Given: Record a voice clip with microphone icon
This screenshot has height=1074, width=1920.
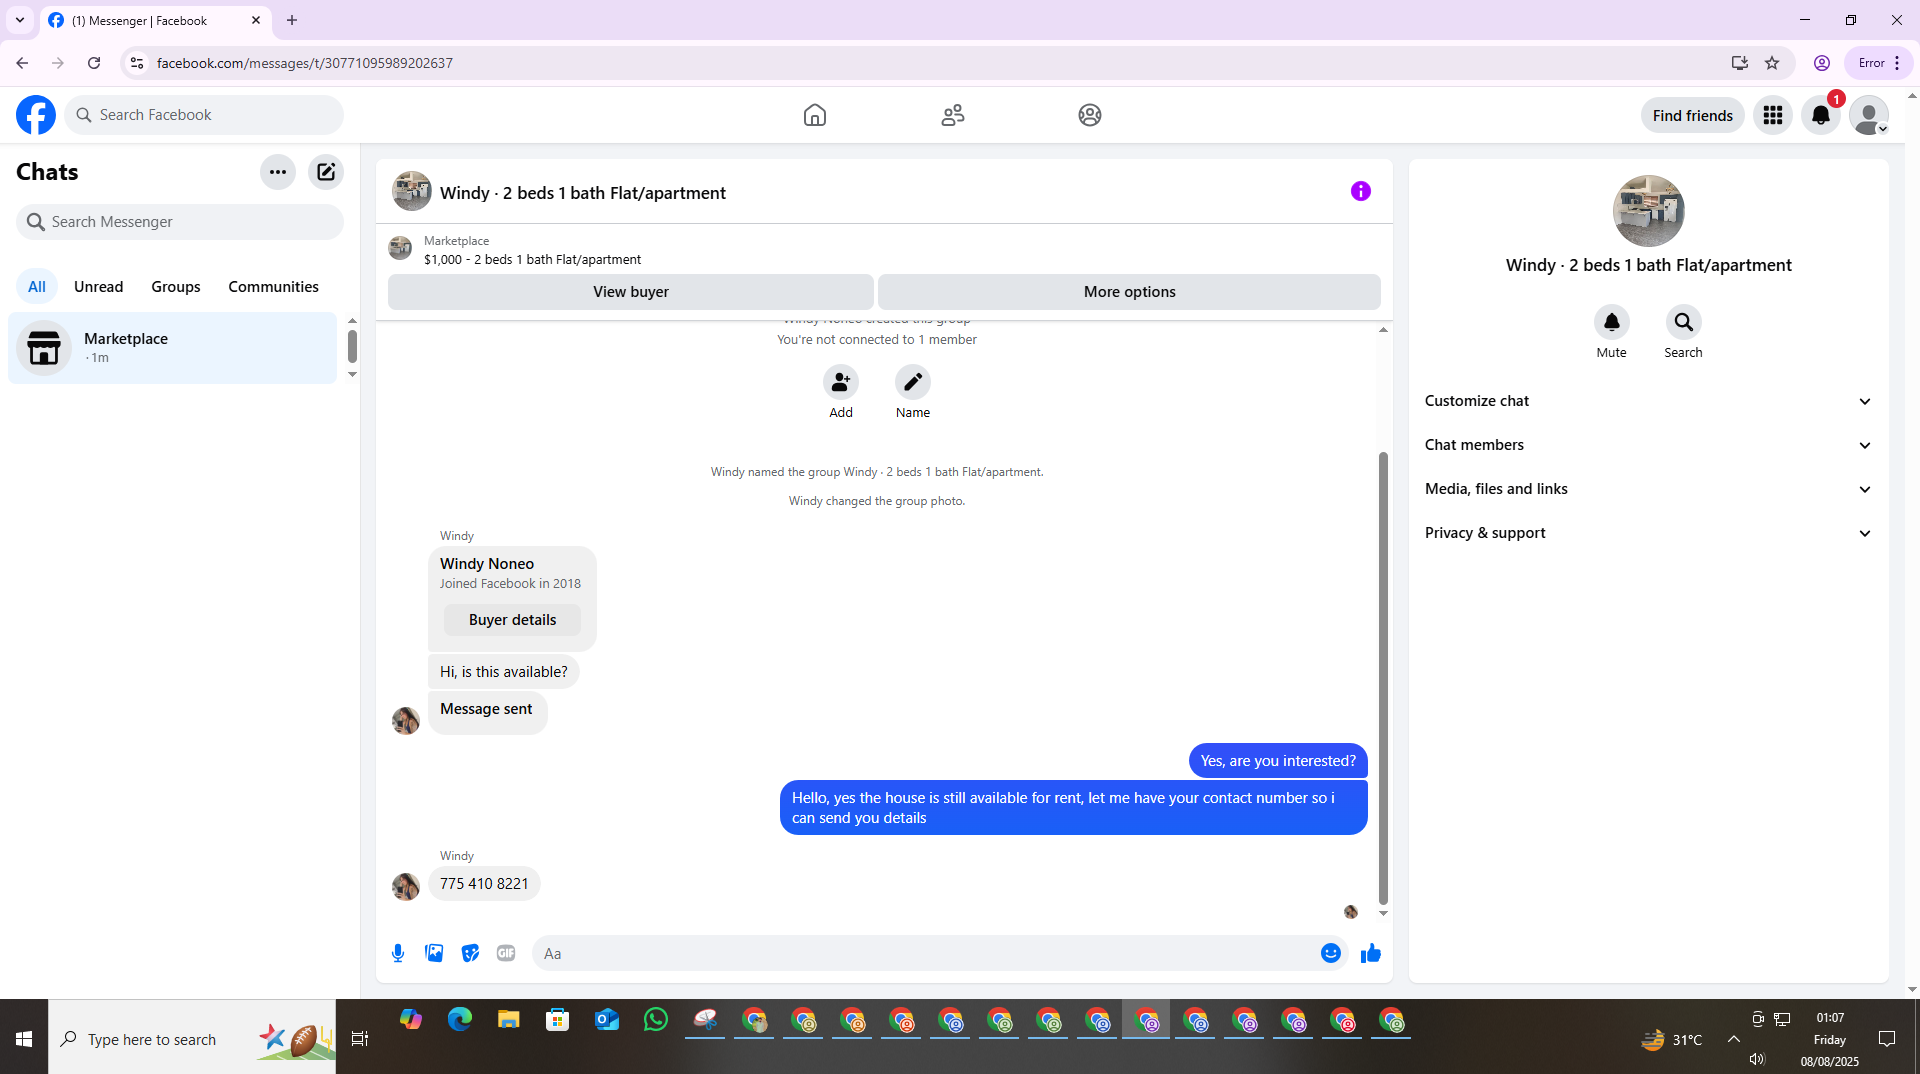Looking at the screenshot, I should pyautogui.click(x=398, y=953).
